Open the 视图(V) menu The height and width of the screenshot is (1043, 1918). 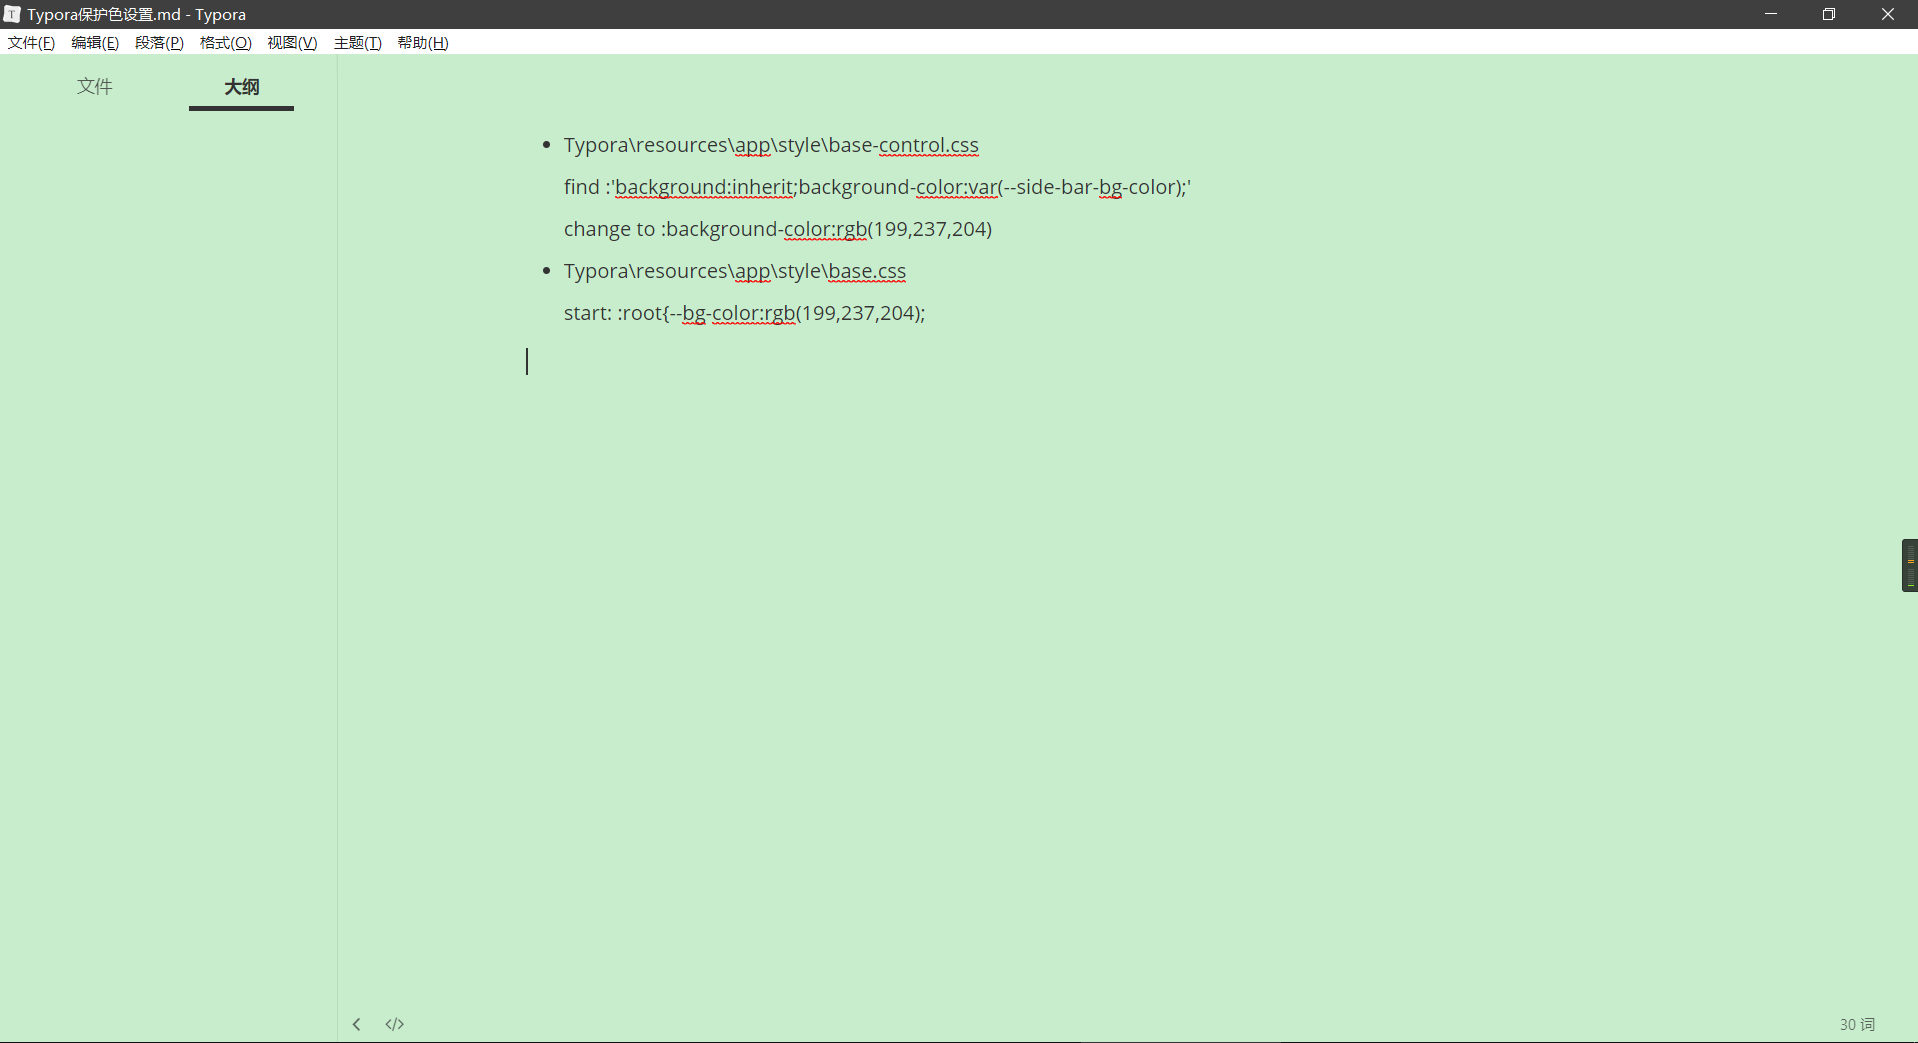point(292,43)
